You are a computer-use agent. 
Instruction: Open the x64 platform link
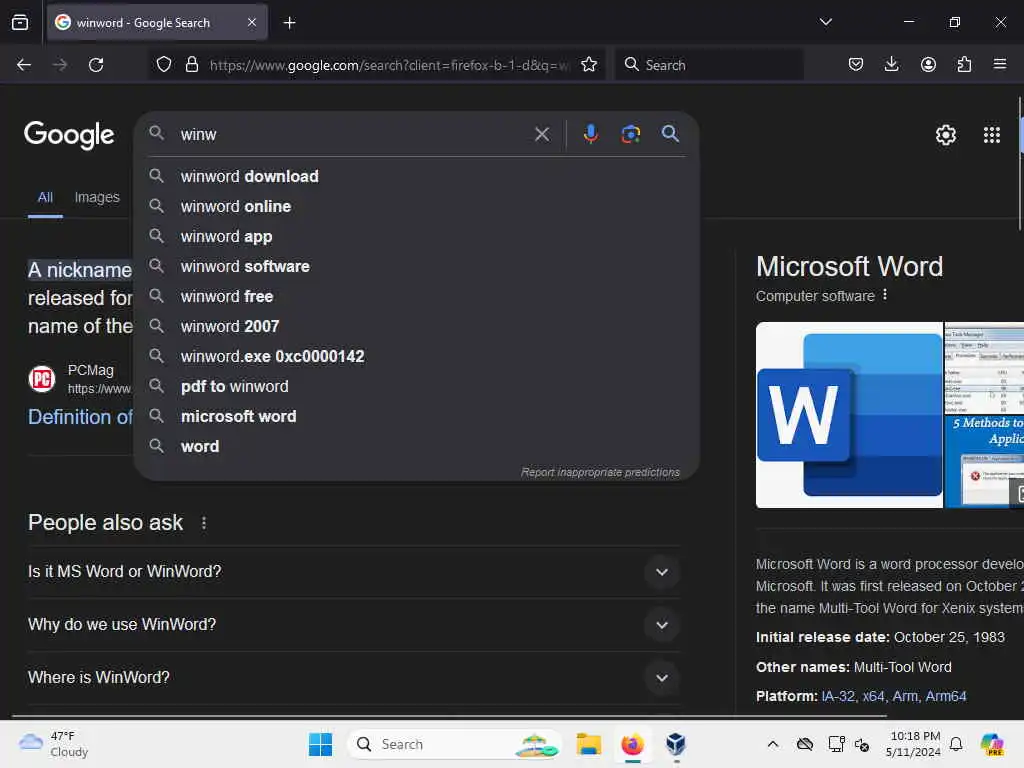[x=873, y=696]
